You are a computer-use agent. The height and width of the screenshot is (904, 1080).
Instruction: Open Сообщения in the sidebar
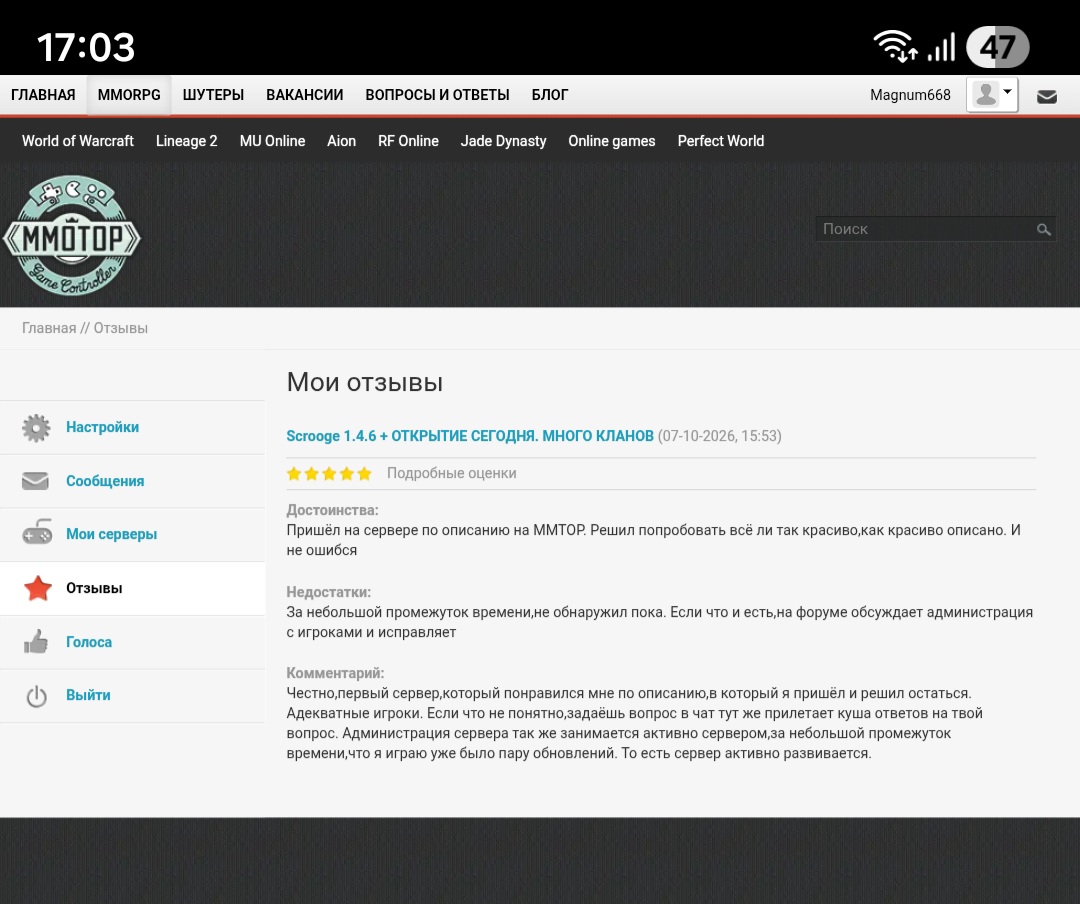(x=105, y=481)
